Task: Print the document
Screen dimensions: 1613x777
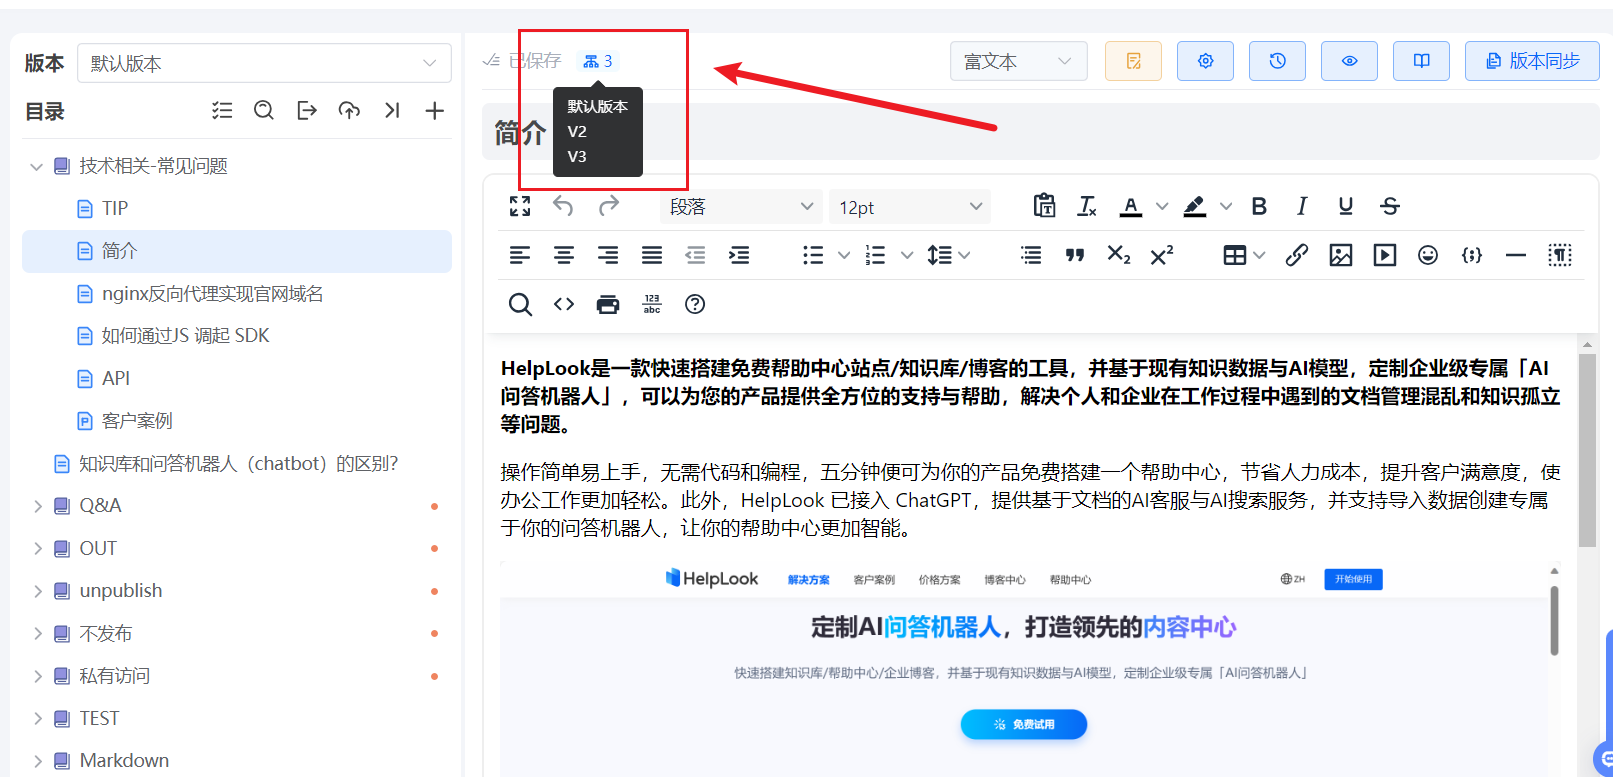Action: pyautogui.click(x=608, y=304)
